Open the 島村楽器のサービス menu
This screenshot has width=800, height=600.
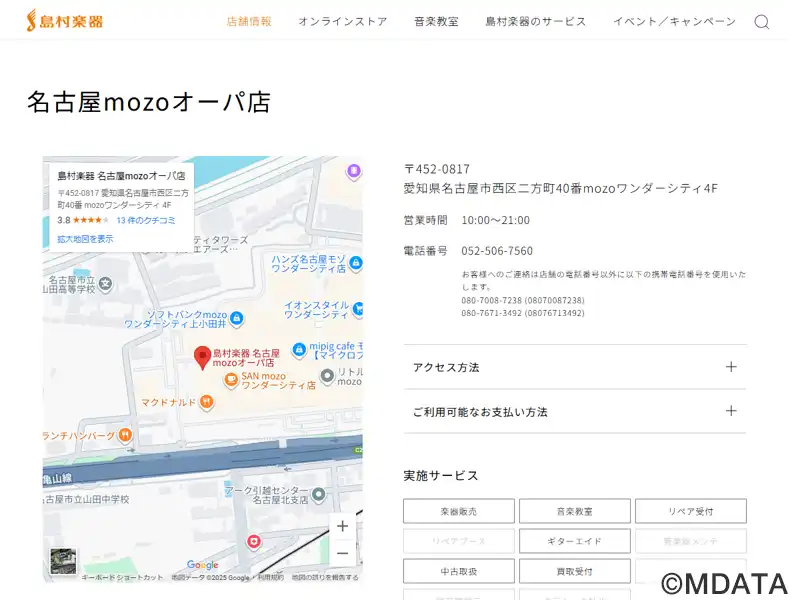point(536,21)
